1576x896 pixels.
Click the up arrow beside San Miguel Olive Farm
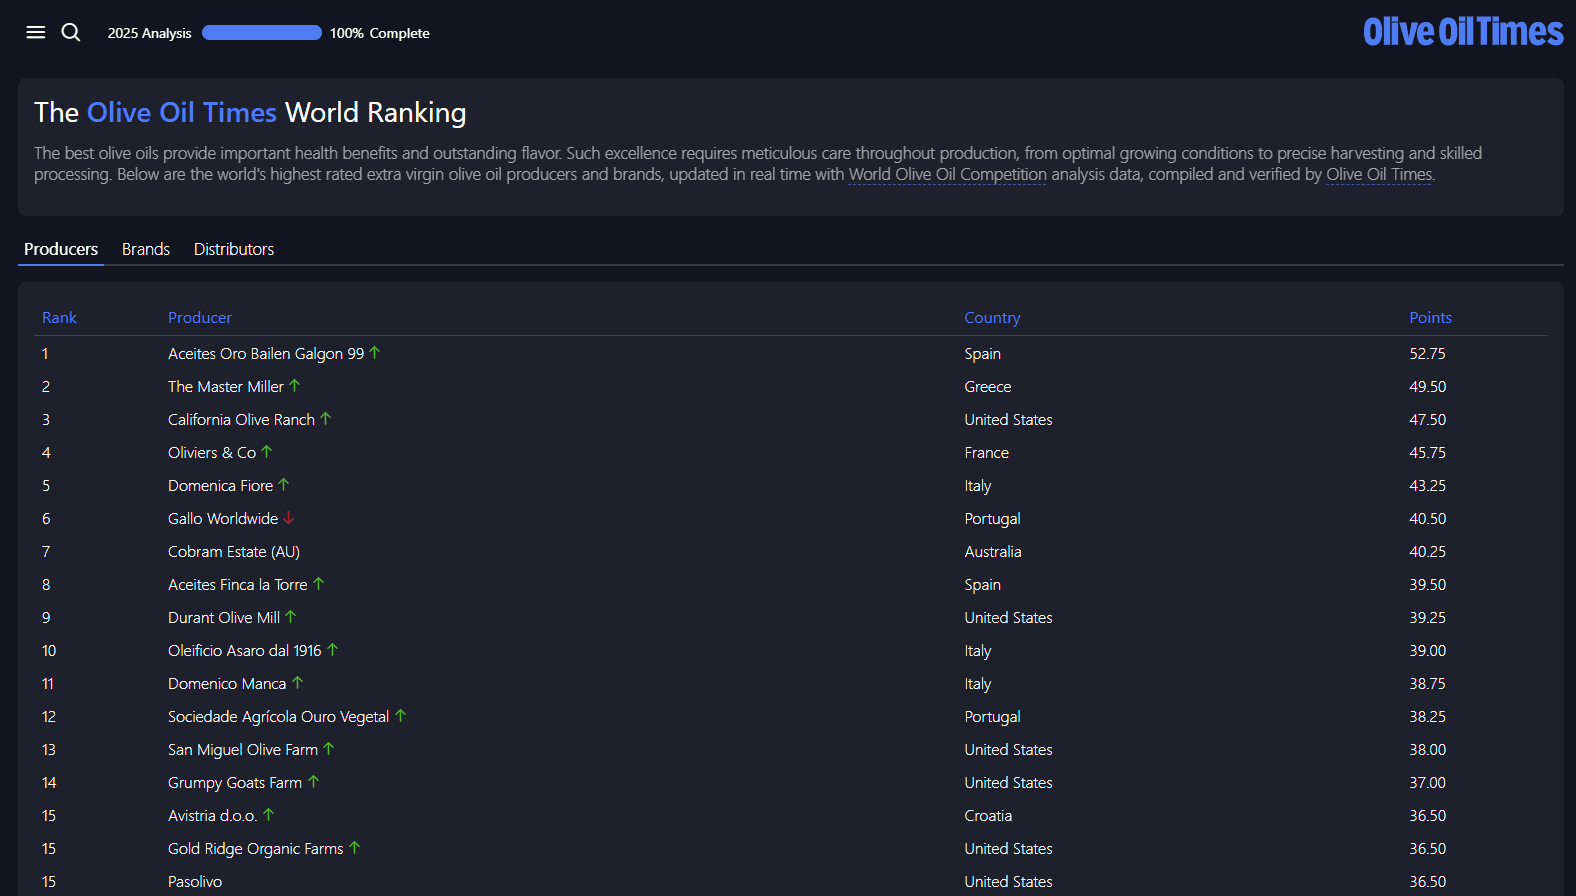pyautogui.click(x=329, y=749)
